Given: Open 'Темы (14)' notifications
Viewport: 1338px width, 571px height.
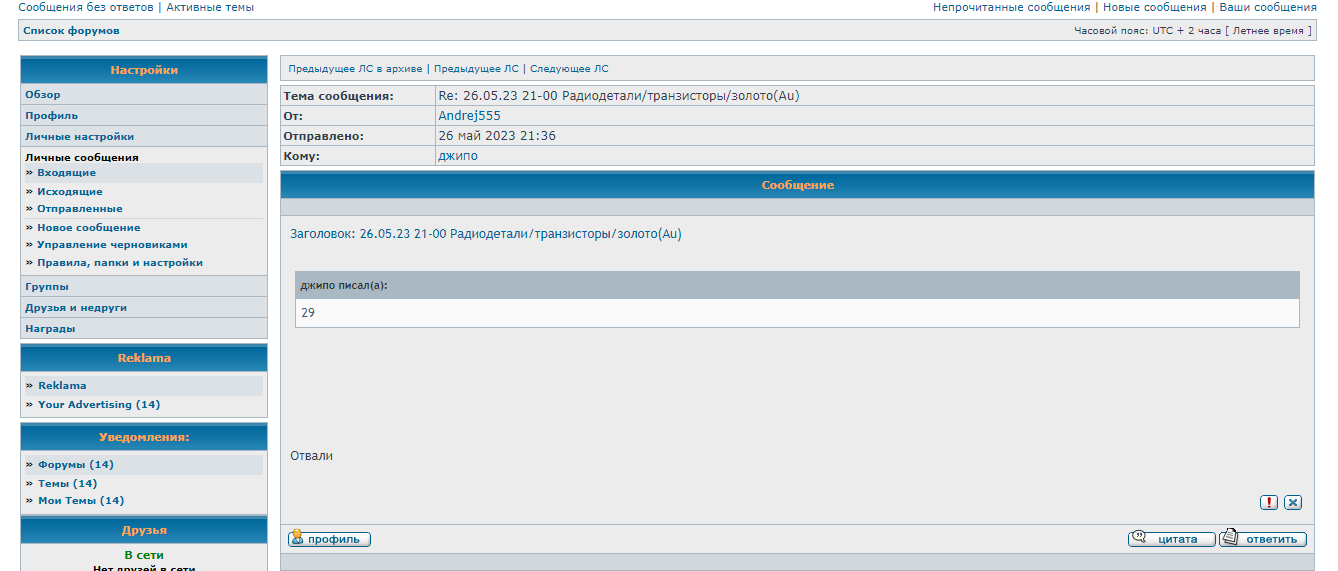Looking at the screenshot, I should pyautogui.click(x=67, y=483).
